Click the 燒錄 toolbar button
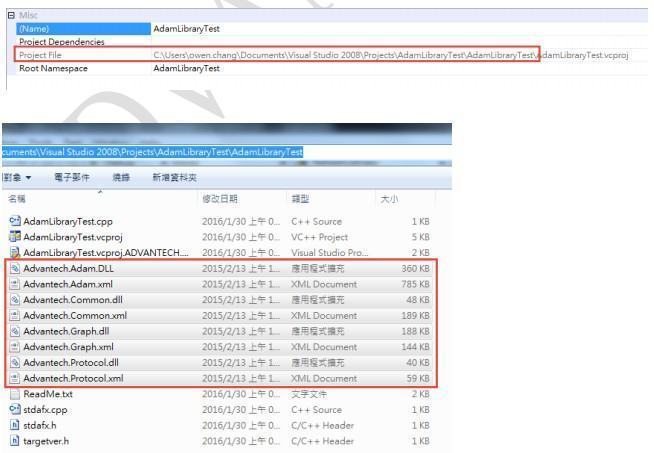The height and width of the screenshot is (453, 654). 121,178
